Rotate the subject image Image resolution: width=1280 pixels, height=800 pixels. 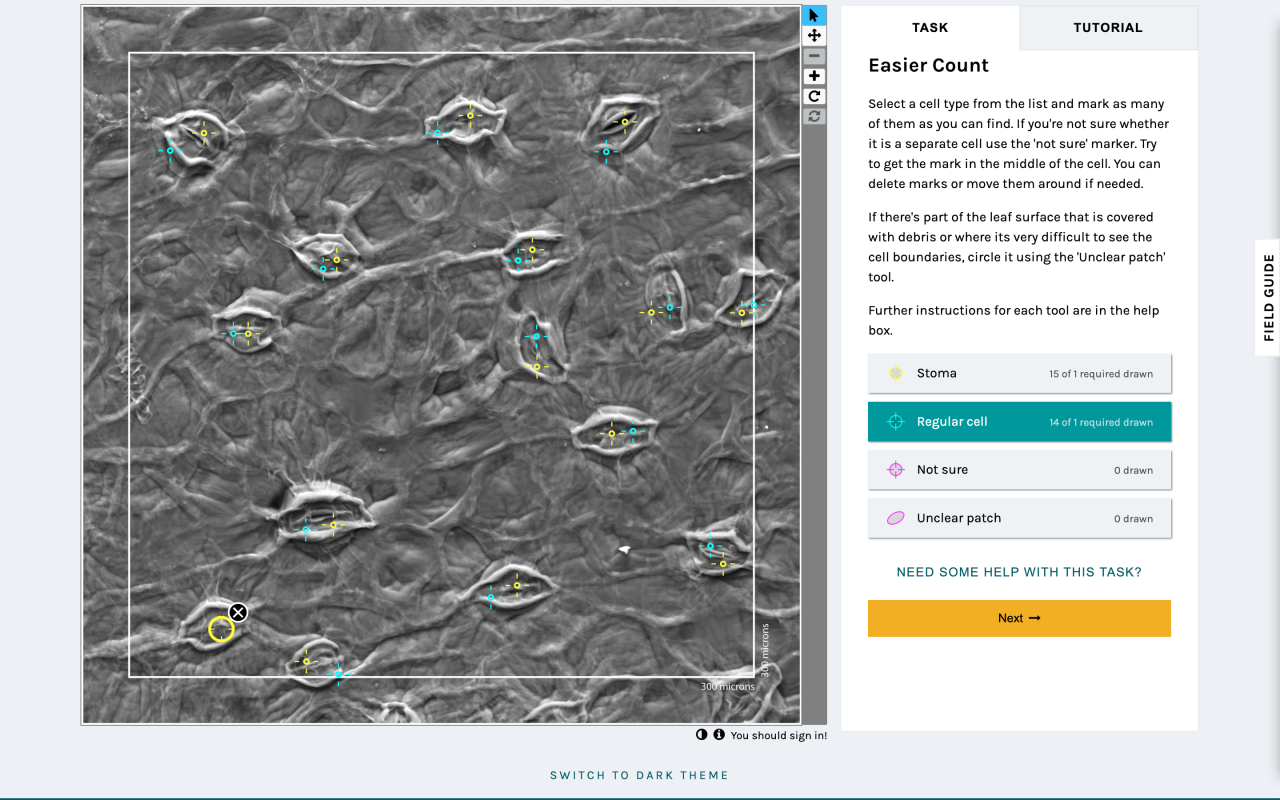click(814, 96)
